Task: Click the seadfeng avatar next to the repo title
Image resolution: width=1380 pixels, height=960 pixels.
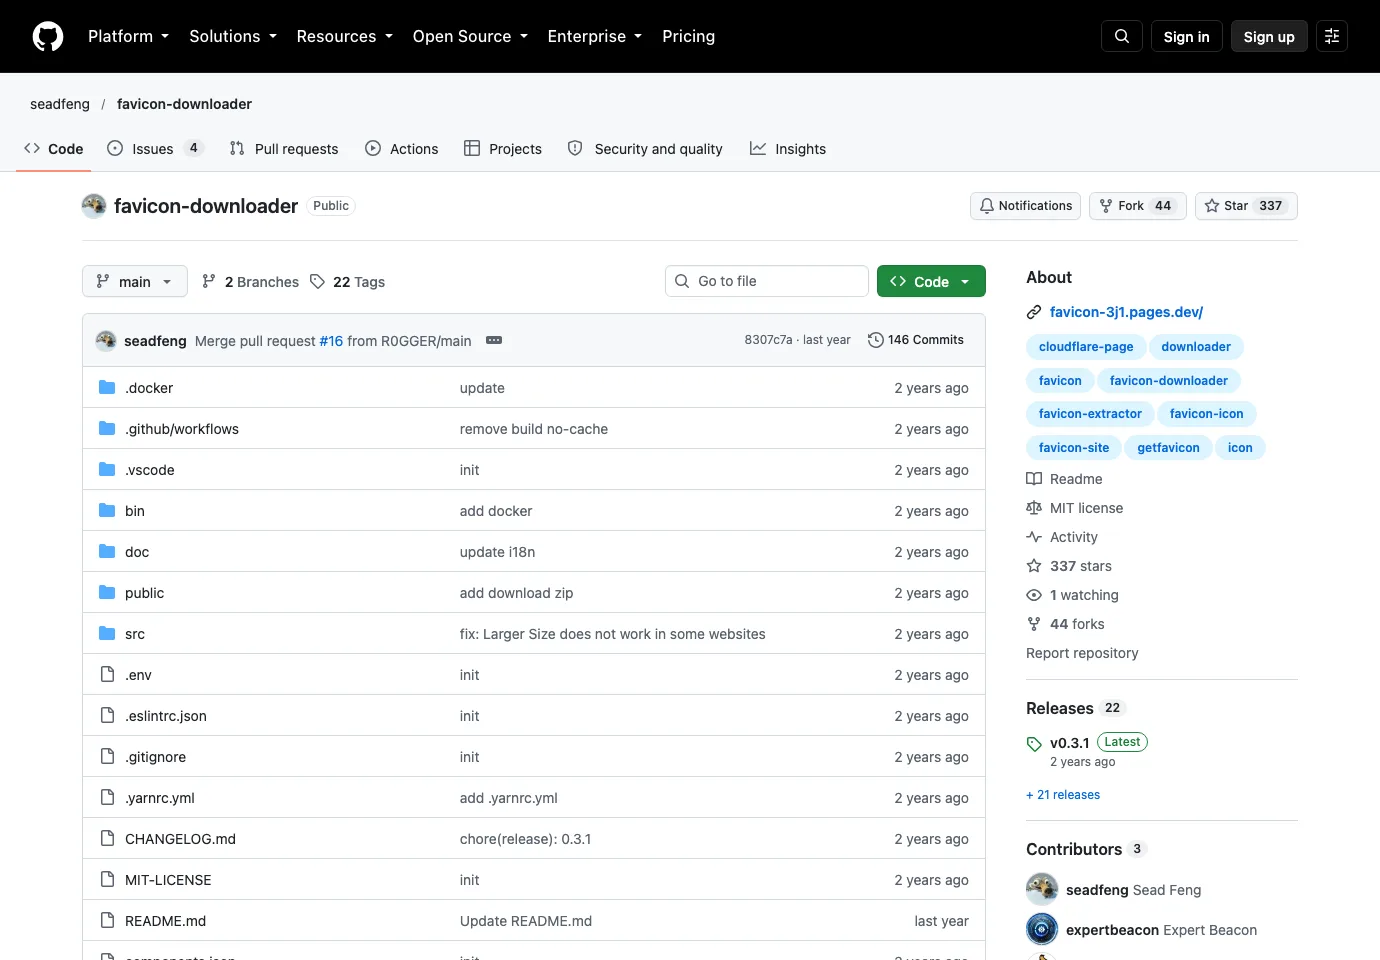Action: pyautogui.click(x=94, y=206)
